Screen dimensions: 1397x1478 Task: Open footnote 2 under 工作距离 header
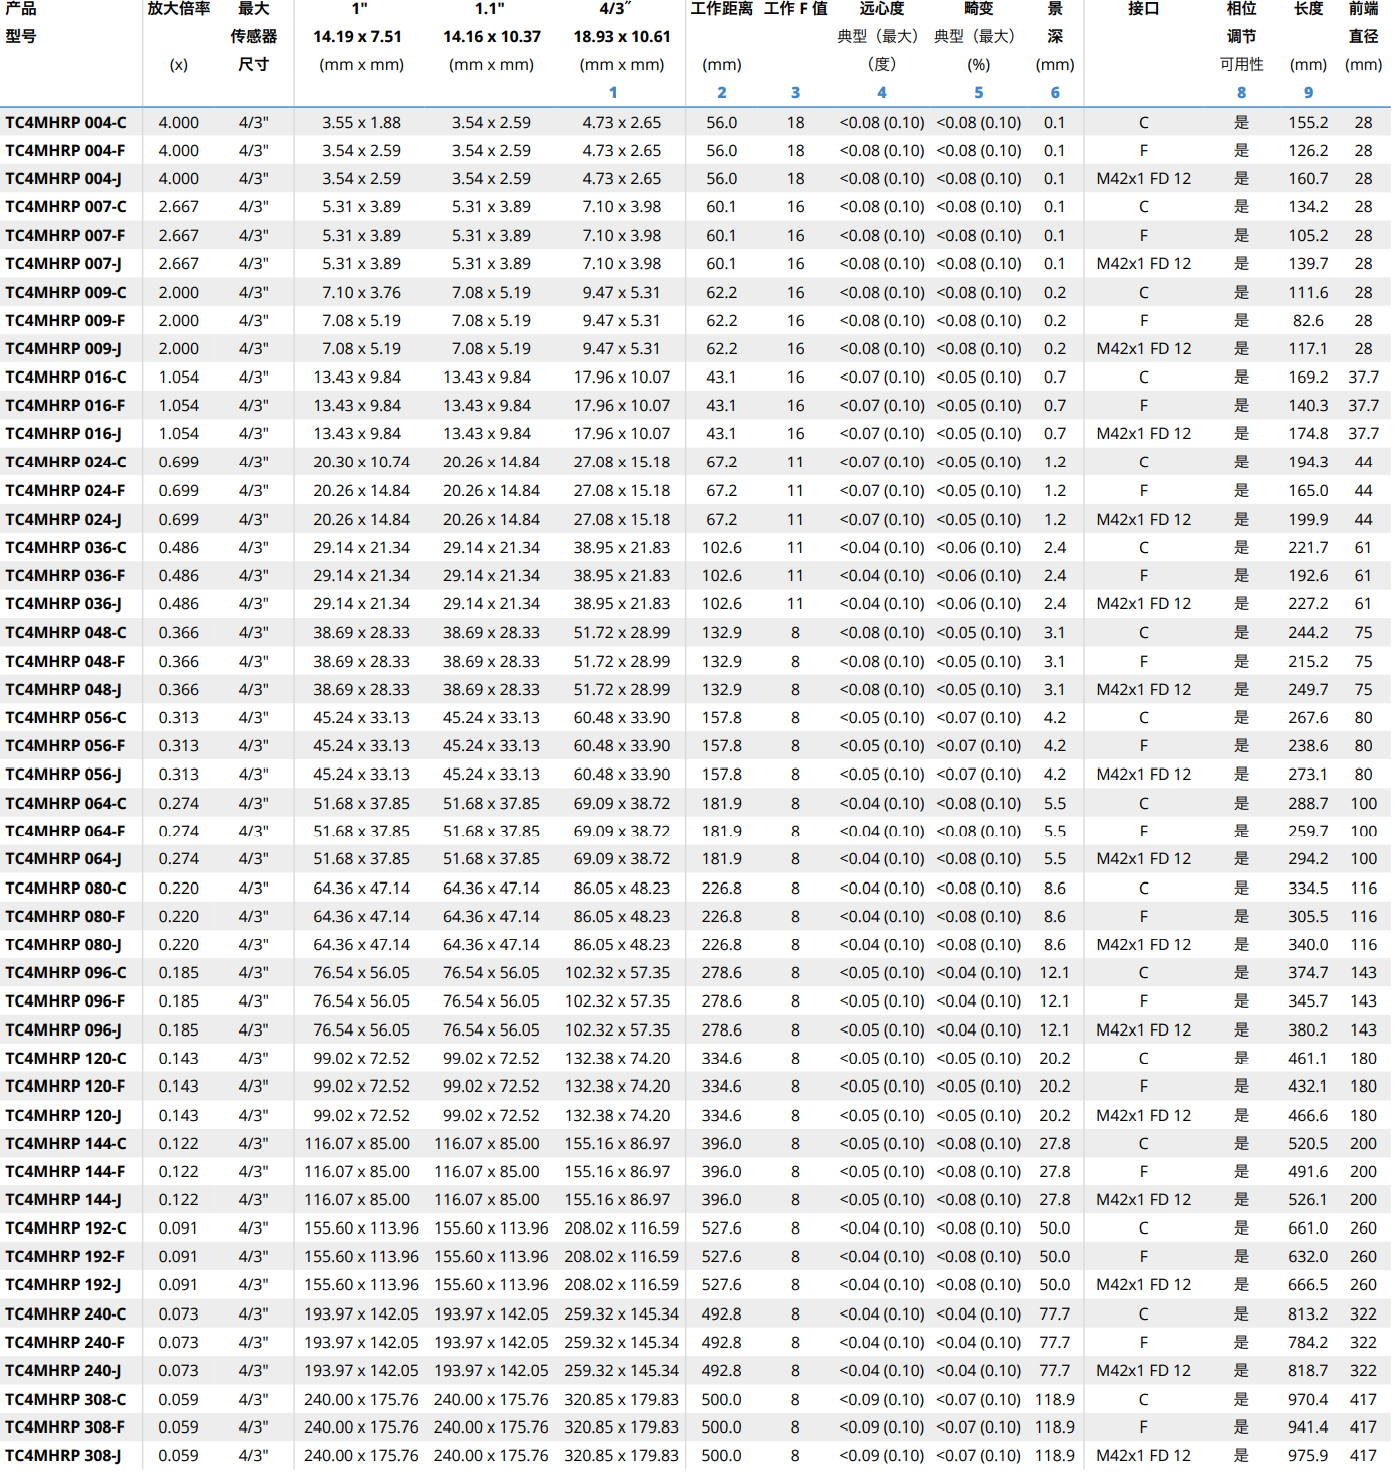click(x=721, y=93)
